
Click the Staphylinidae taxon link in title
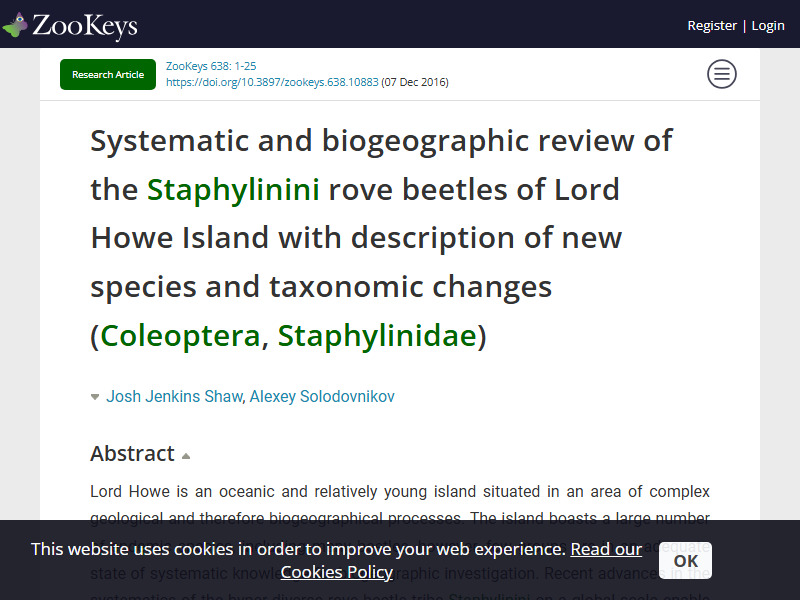377,336
